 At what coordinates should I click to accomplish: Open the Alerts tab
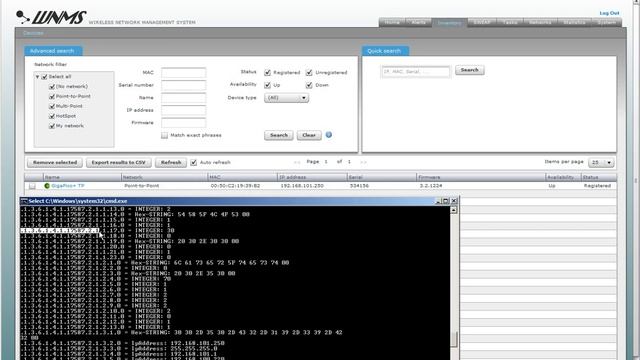point(418,22)
